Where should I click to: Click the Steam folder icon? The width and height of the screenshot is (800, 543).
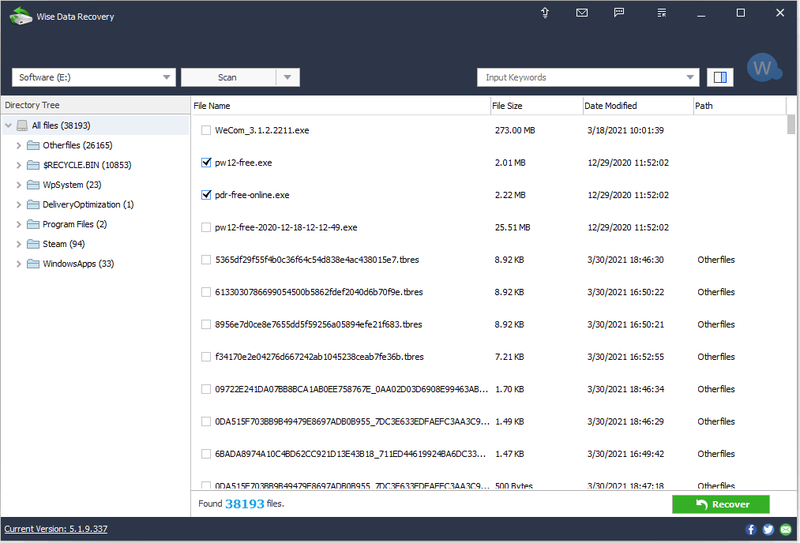pyautogui.click(x=33, y=244)
